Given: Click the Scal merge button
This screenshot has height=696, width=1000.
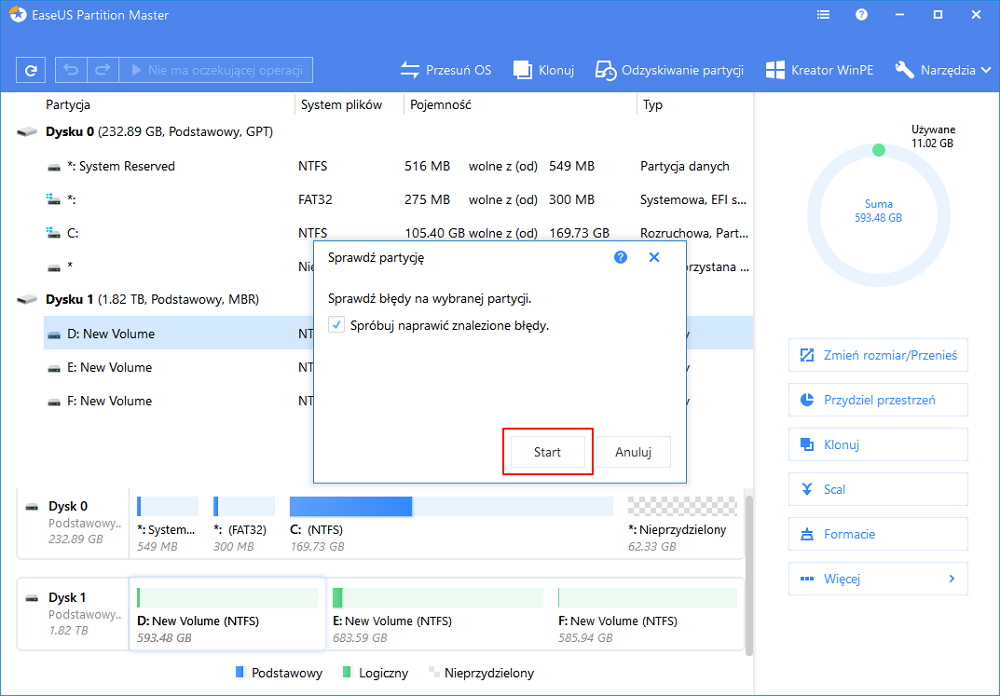Looking at the screenshot, I should [x=878, y=489].
